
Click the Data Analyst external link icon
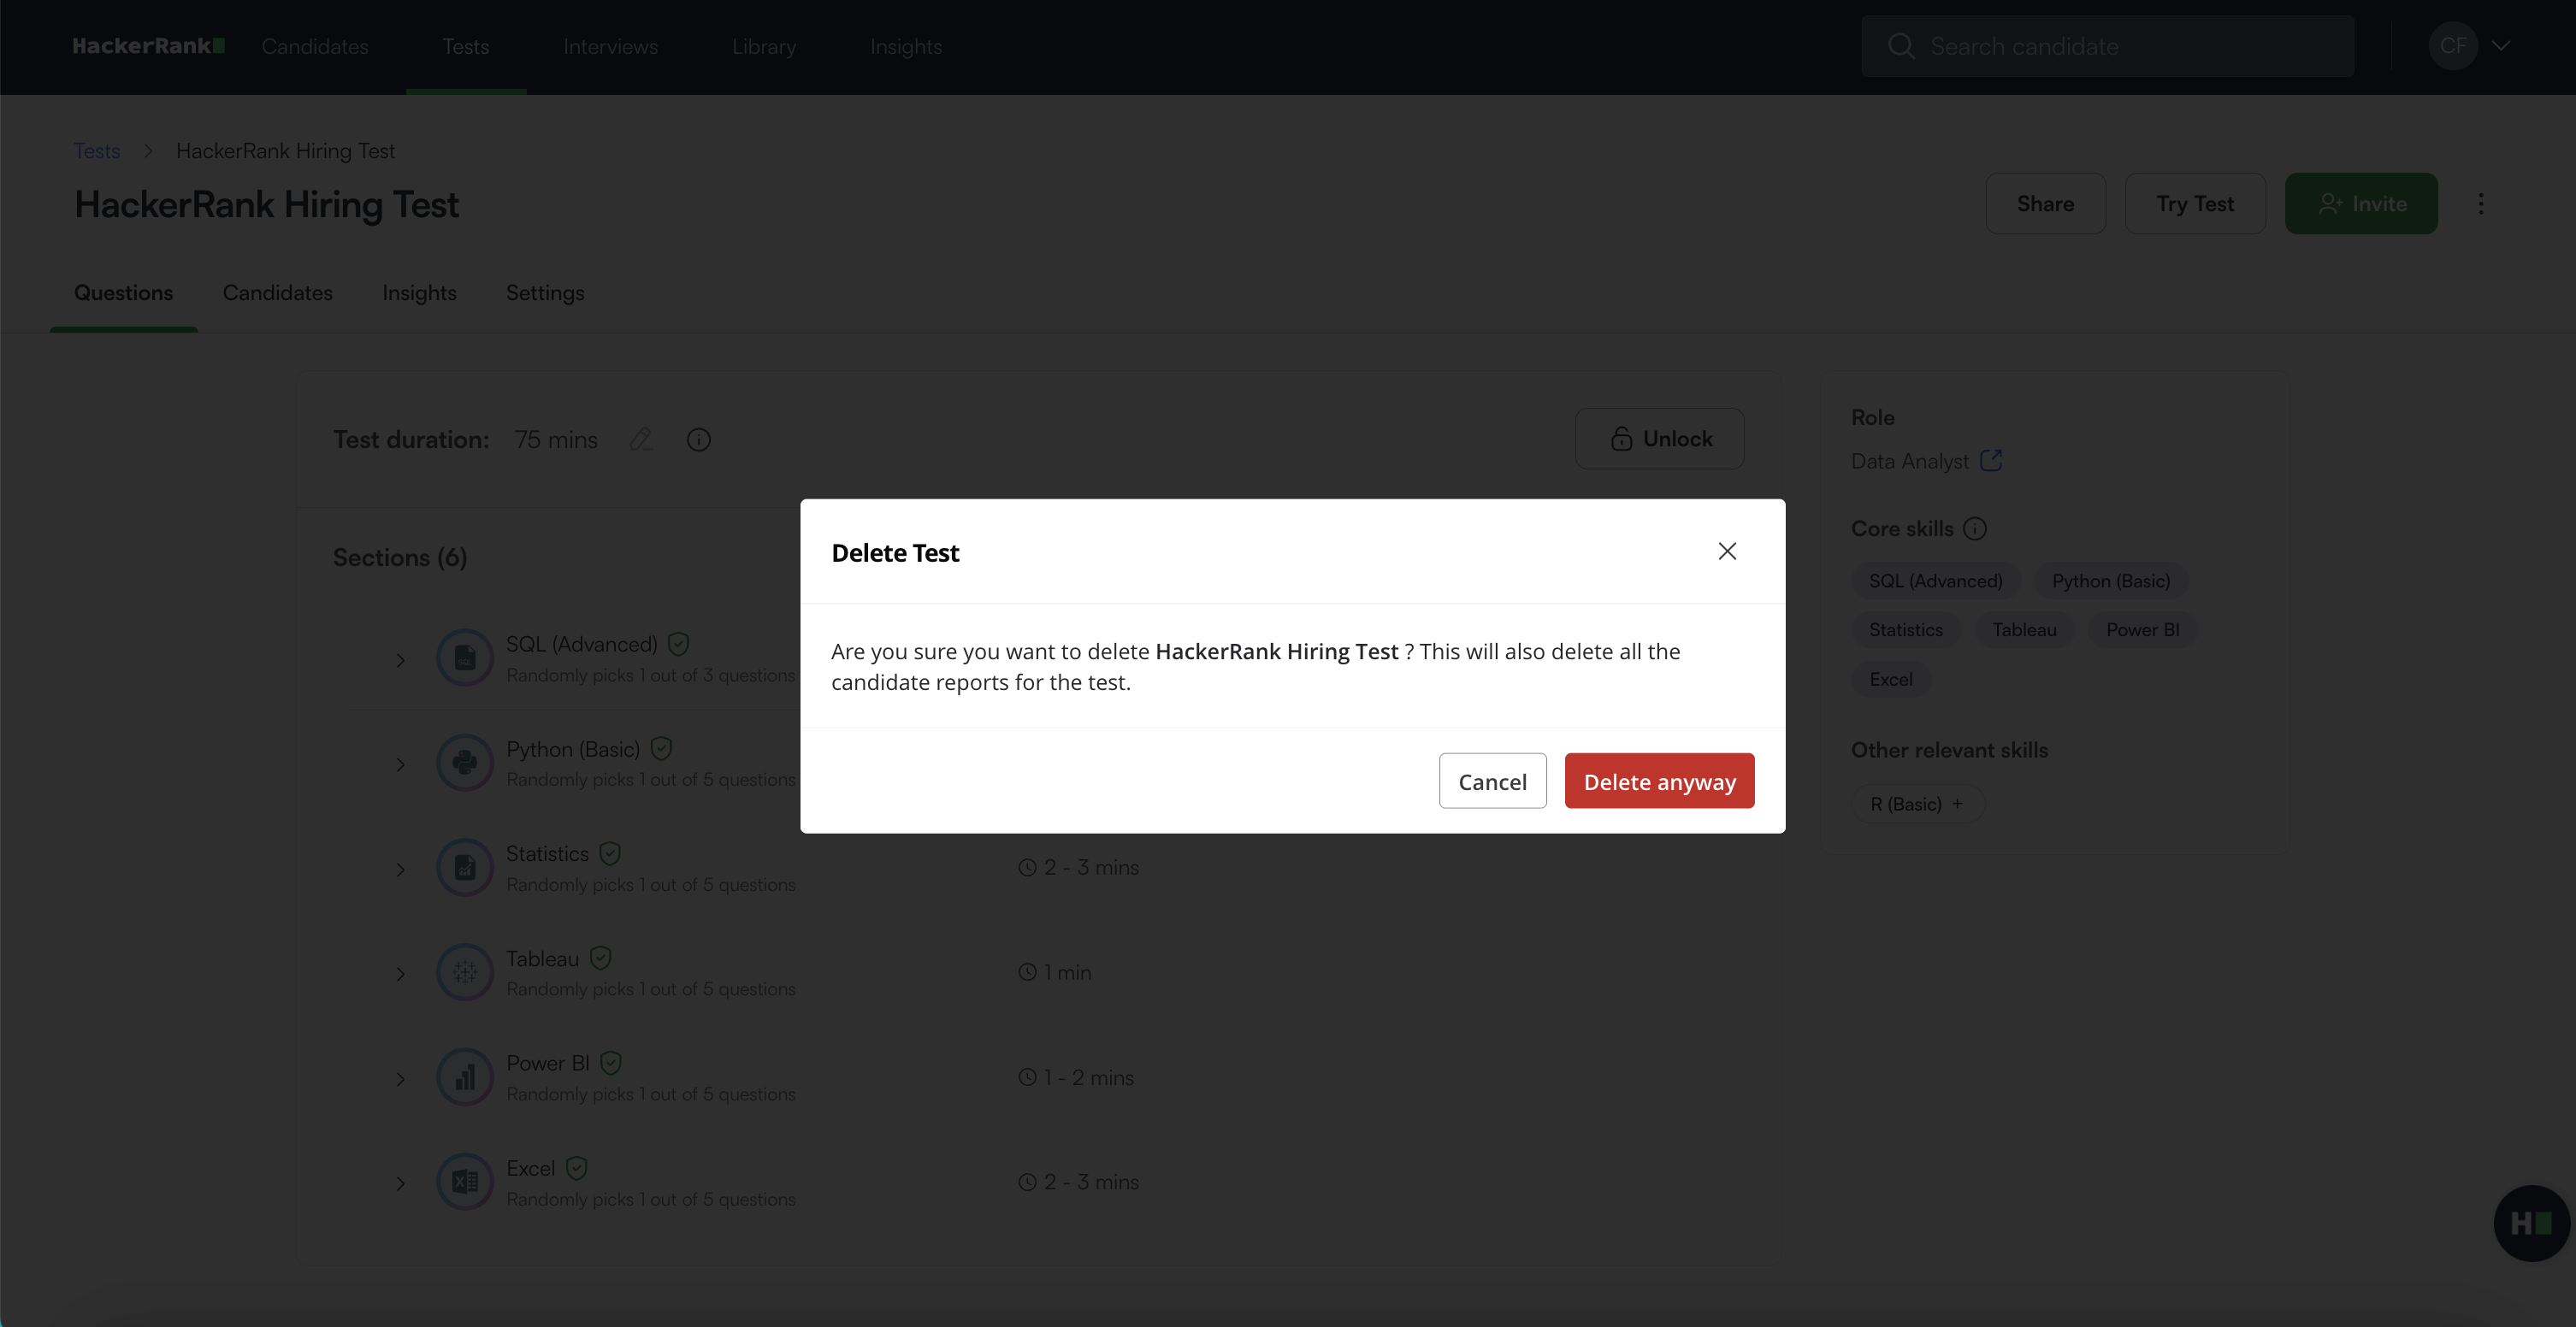(x=1991, y=460)
